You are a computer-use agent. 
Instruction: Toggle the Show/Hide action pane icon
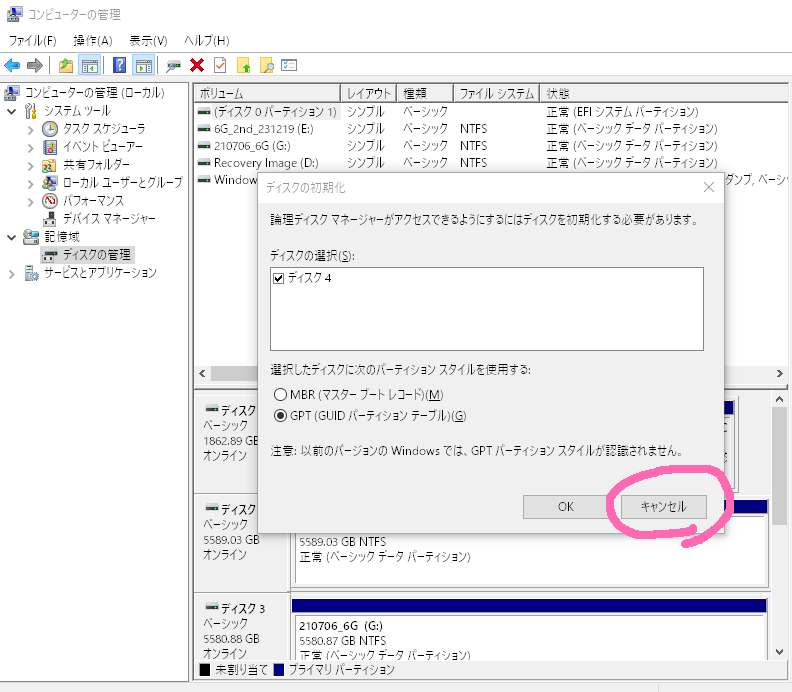(x=143, y=65)
